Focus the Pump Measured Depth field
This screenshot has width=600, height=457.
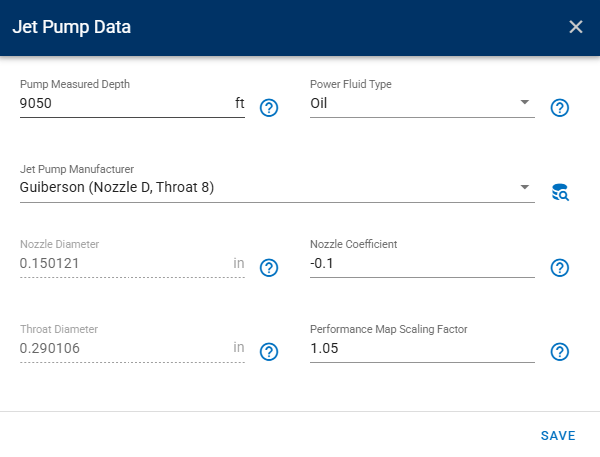point(120,102)
